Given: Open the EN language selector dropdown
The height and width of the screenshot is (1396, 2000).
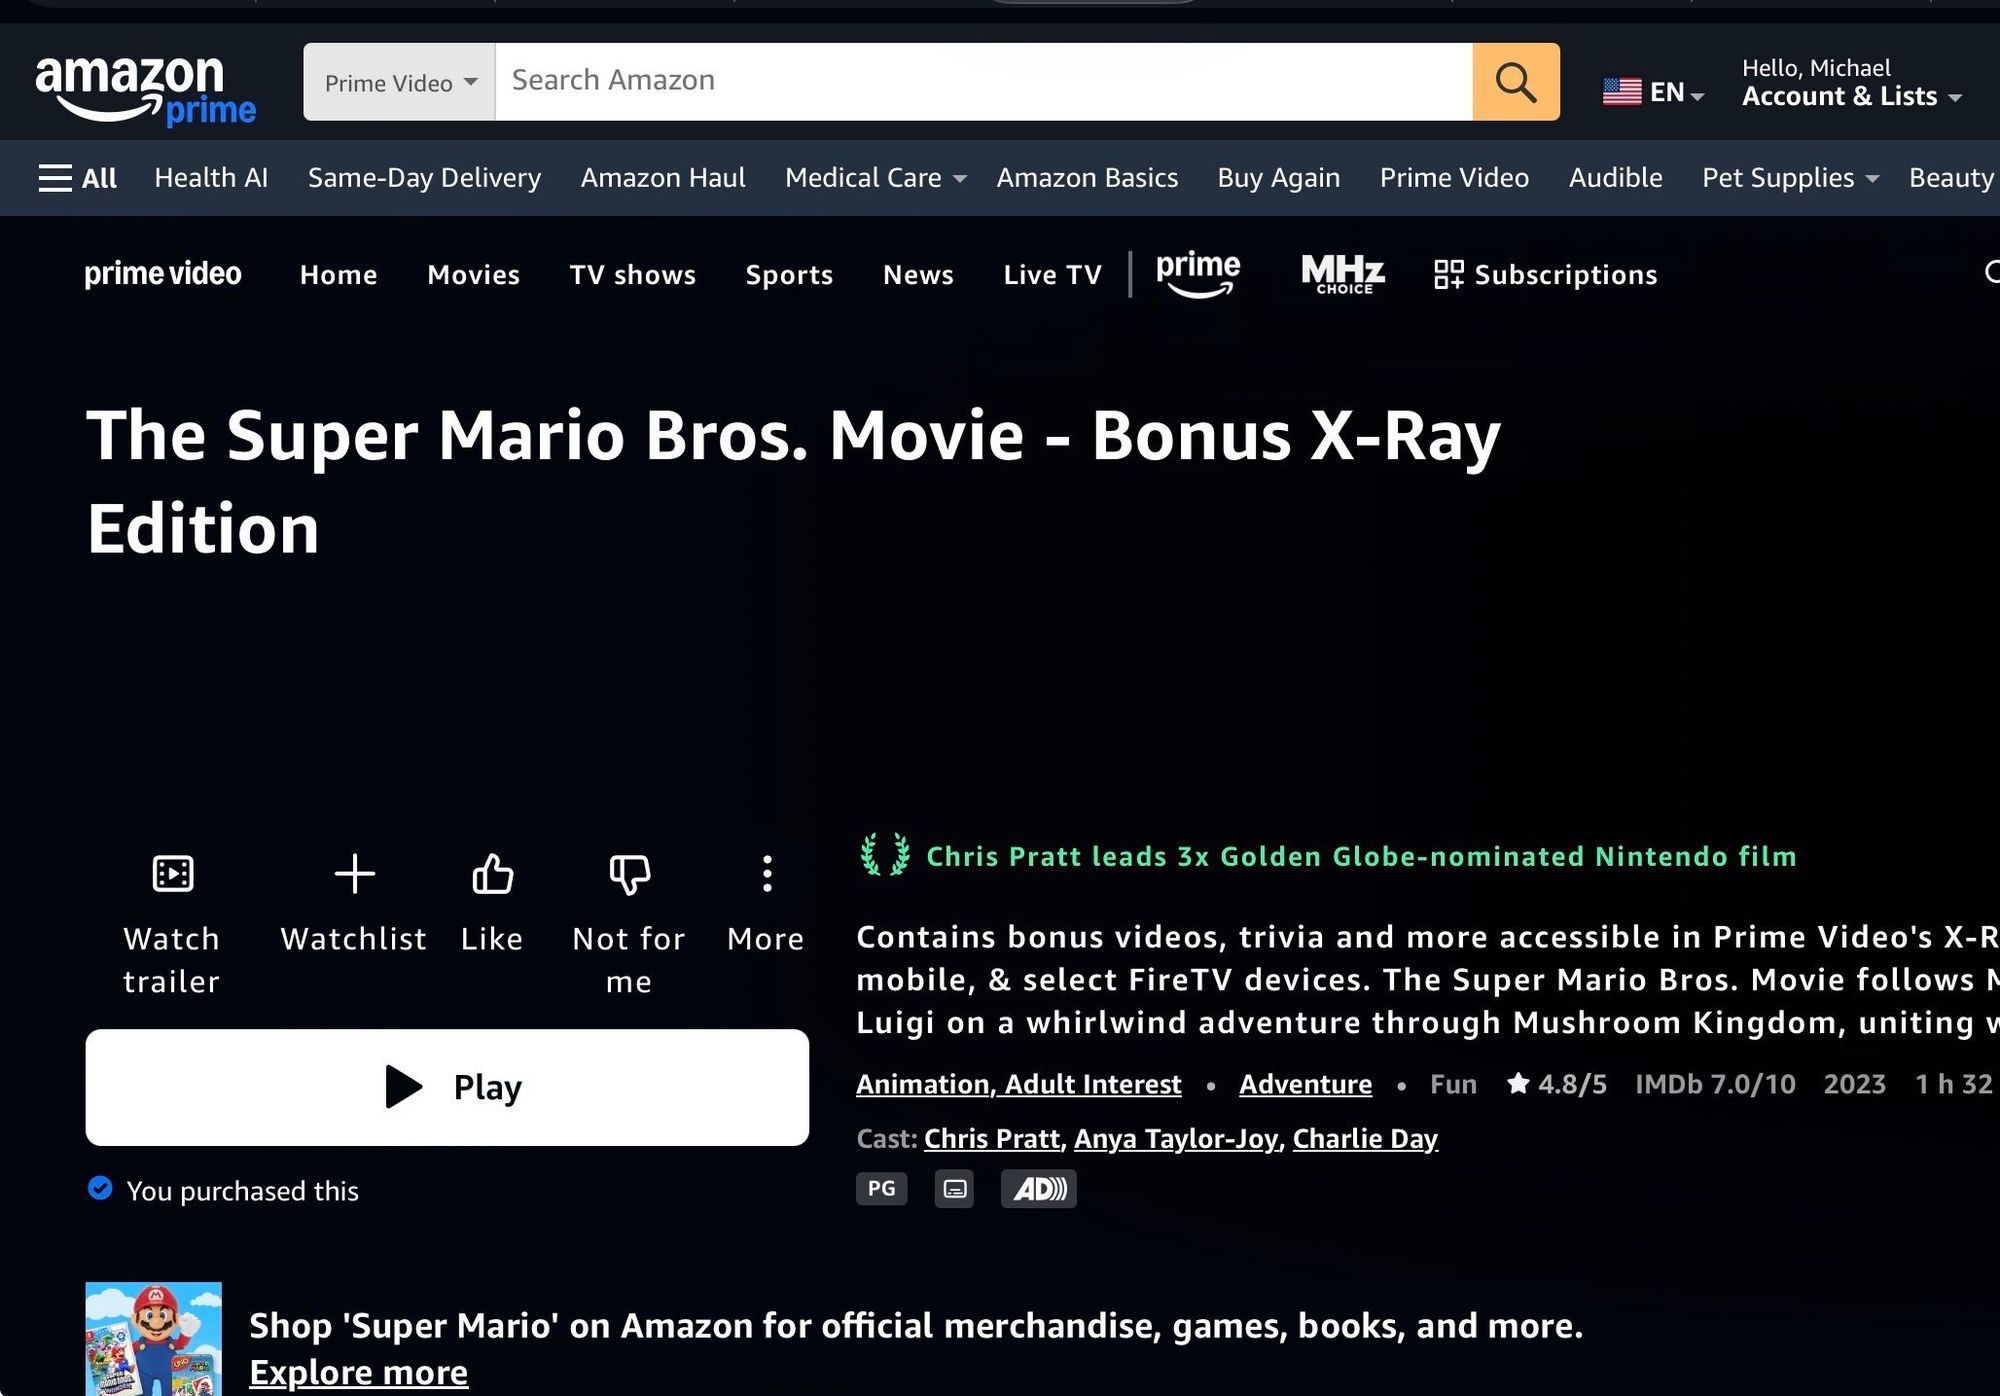Looking at the screenshot, I should 1653,92.
